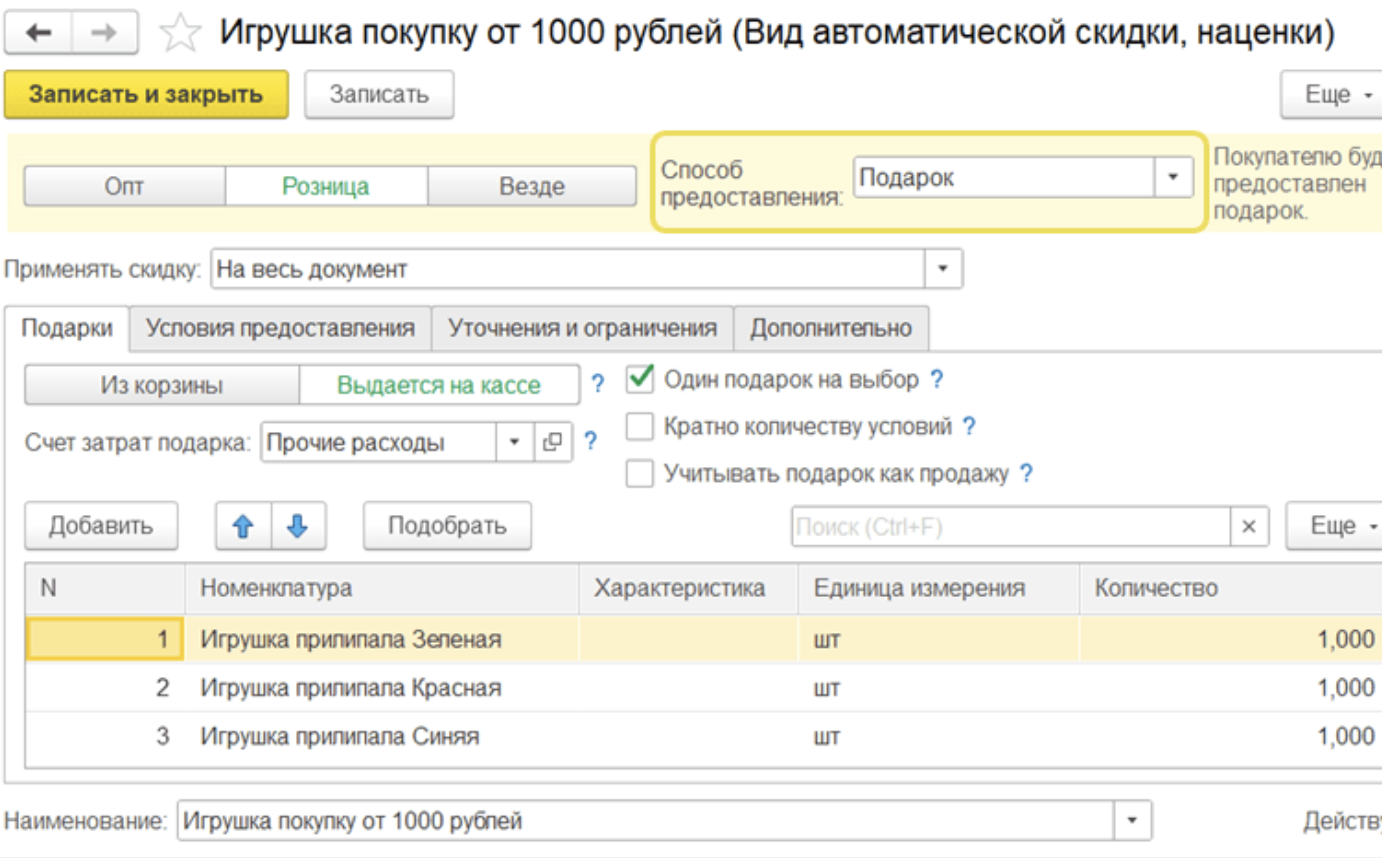Open the gift expense account selection icon
Screen dimensions: 1388x858
click(x=551, y=442)
